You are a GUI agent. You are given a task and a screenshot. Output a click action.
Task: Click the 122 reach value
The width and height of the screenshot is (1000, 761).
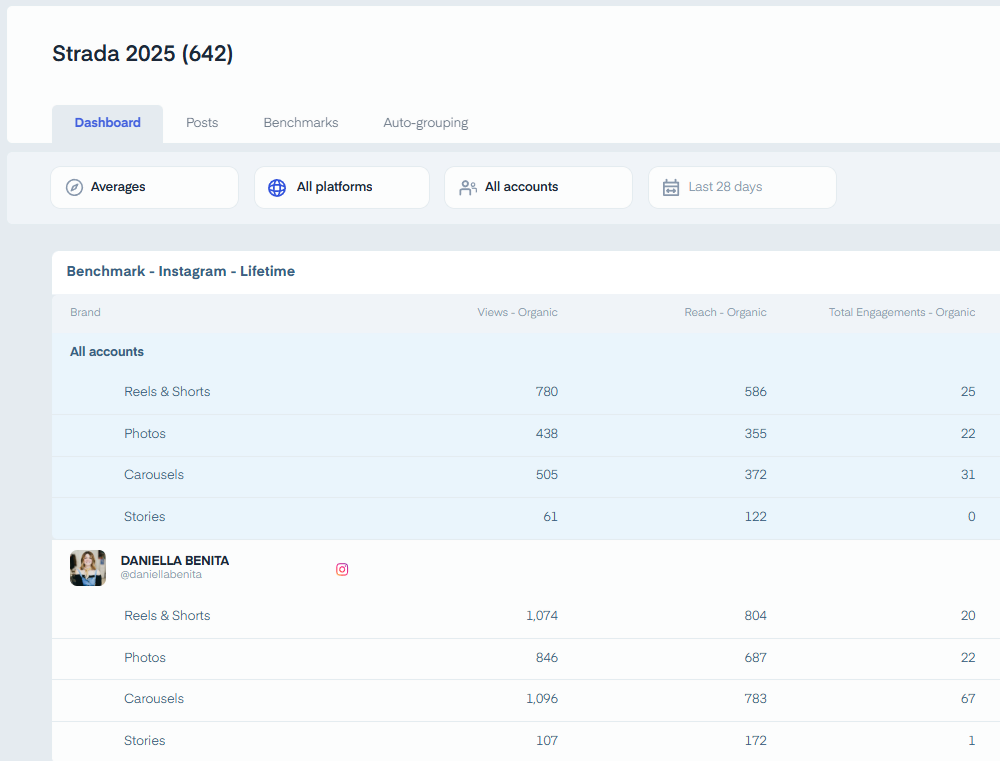pos(756,517)
